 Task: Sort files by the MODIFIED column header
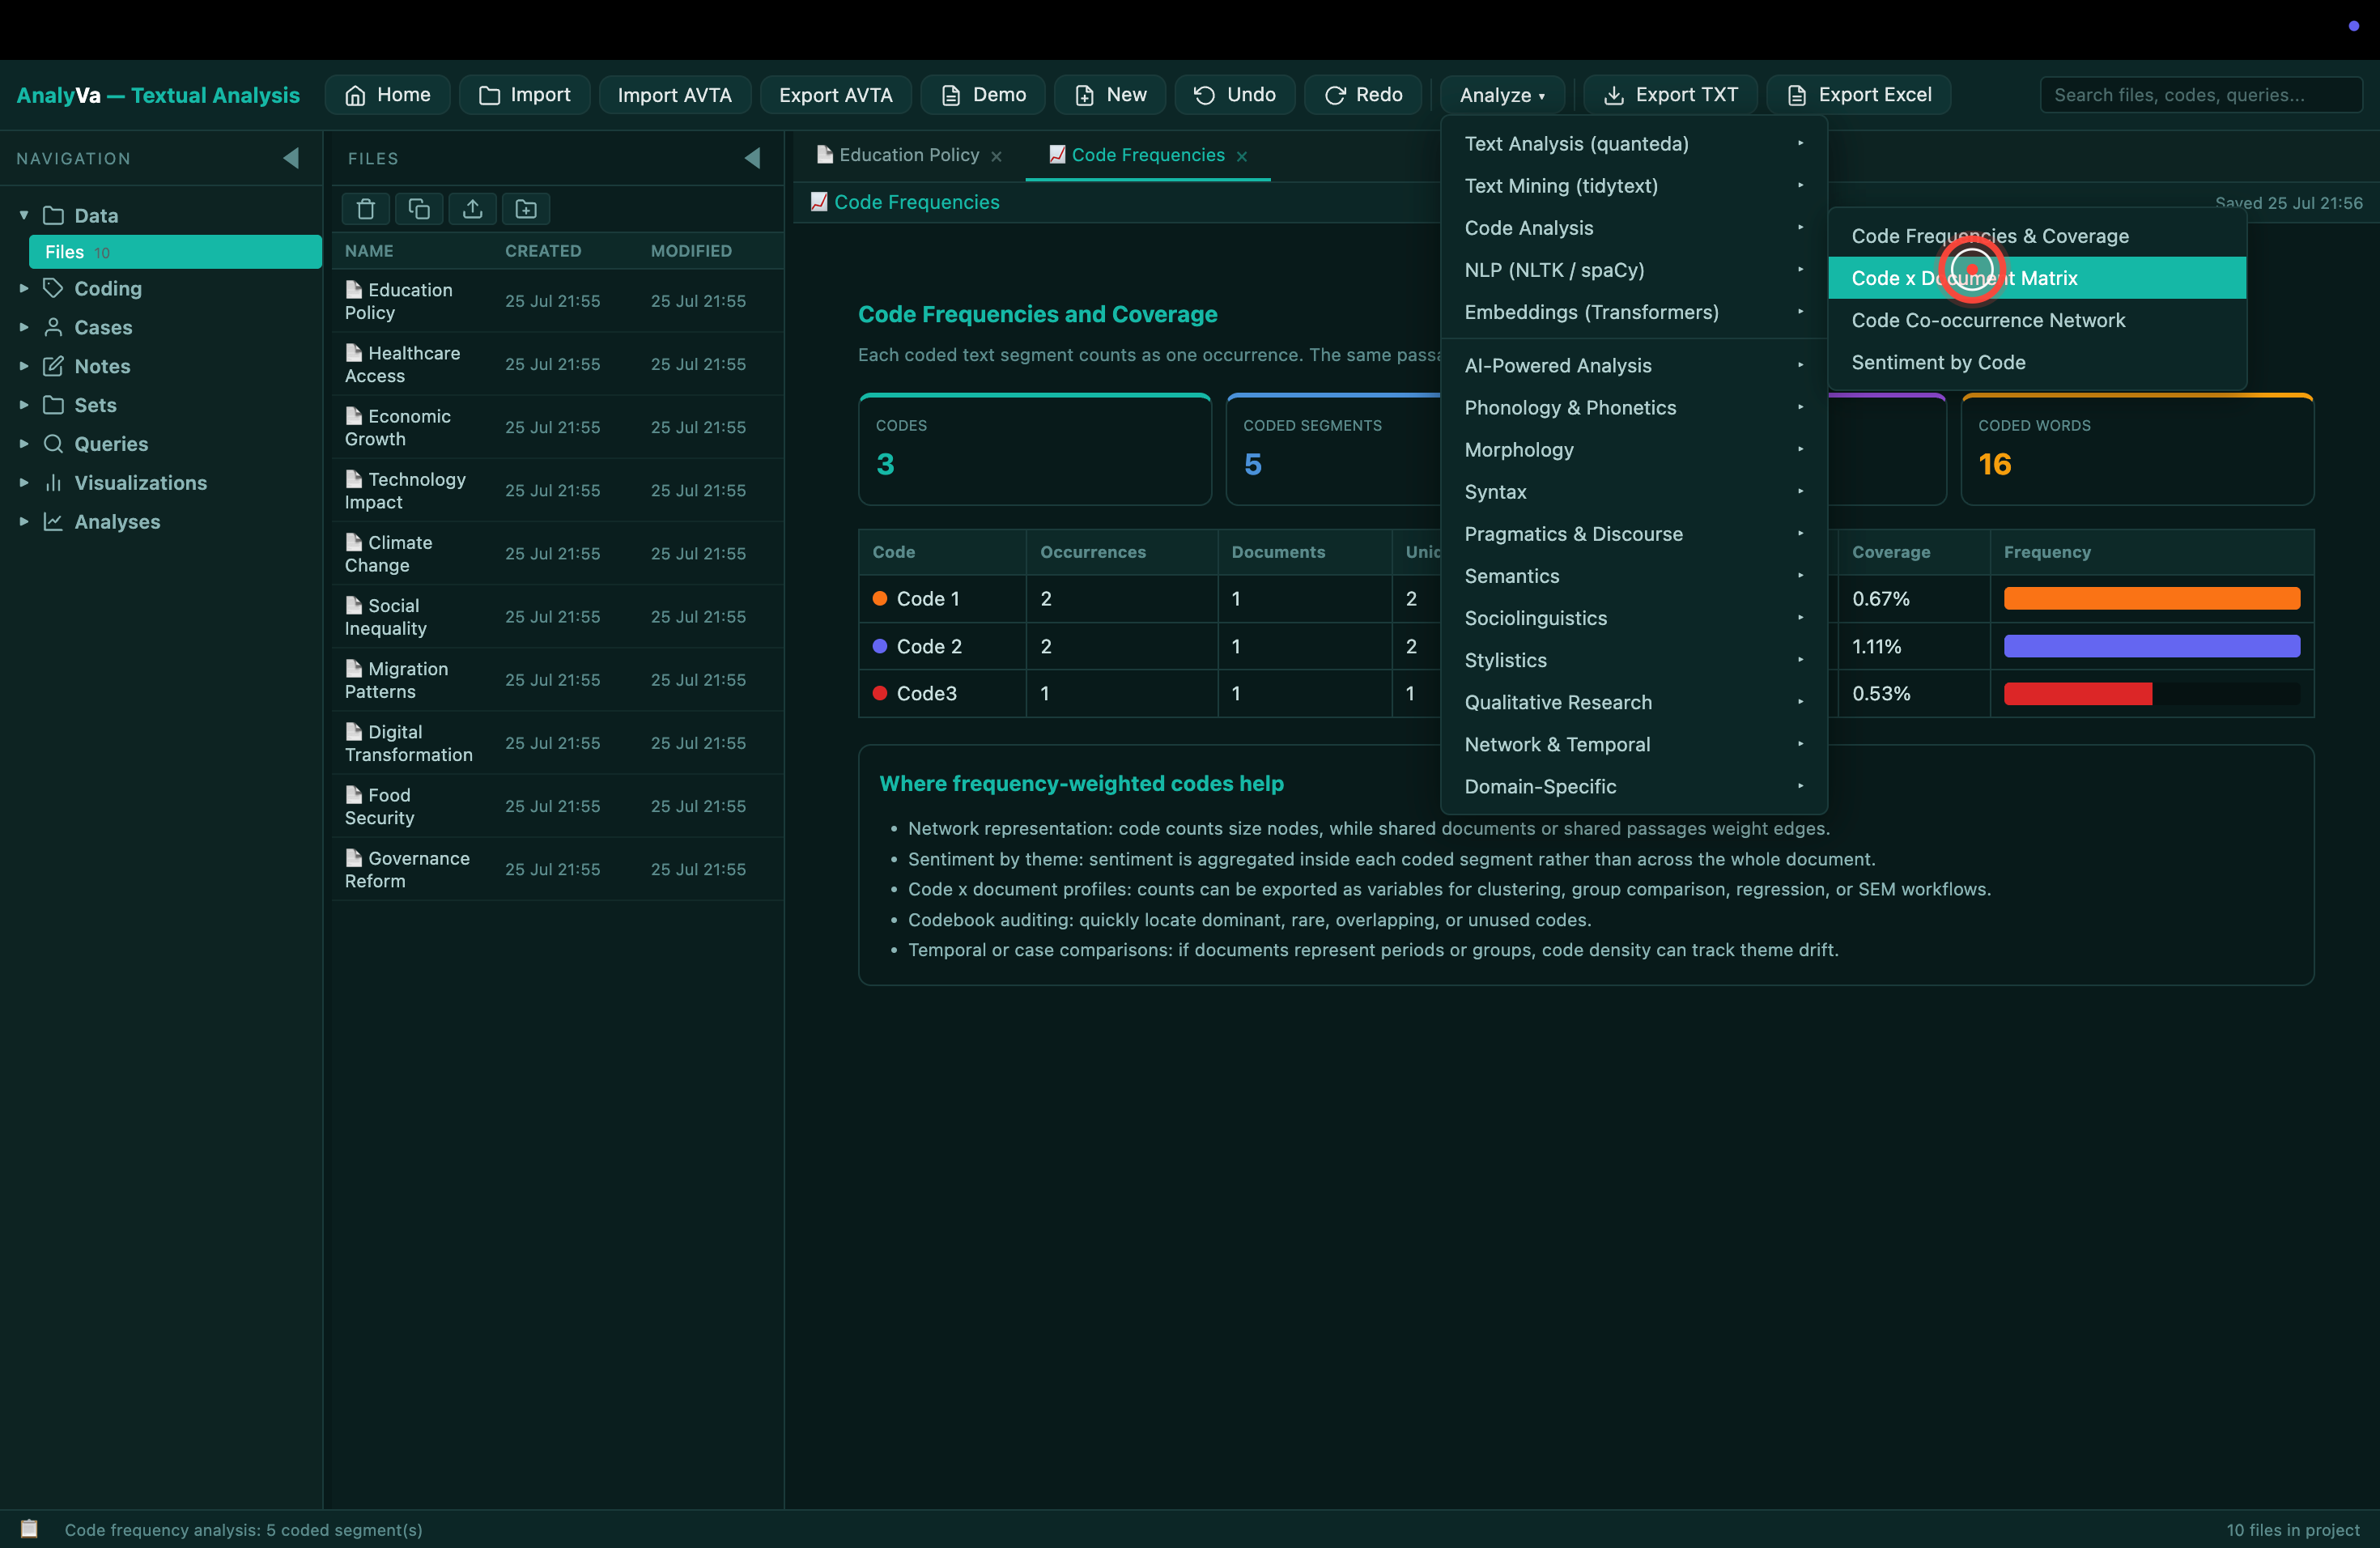click(691, 251)
